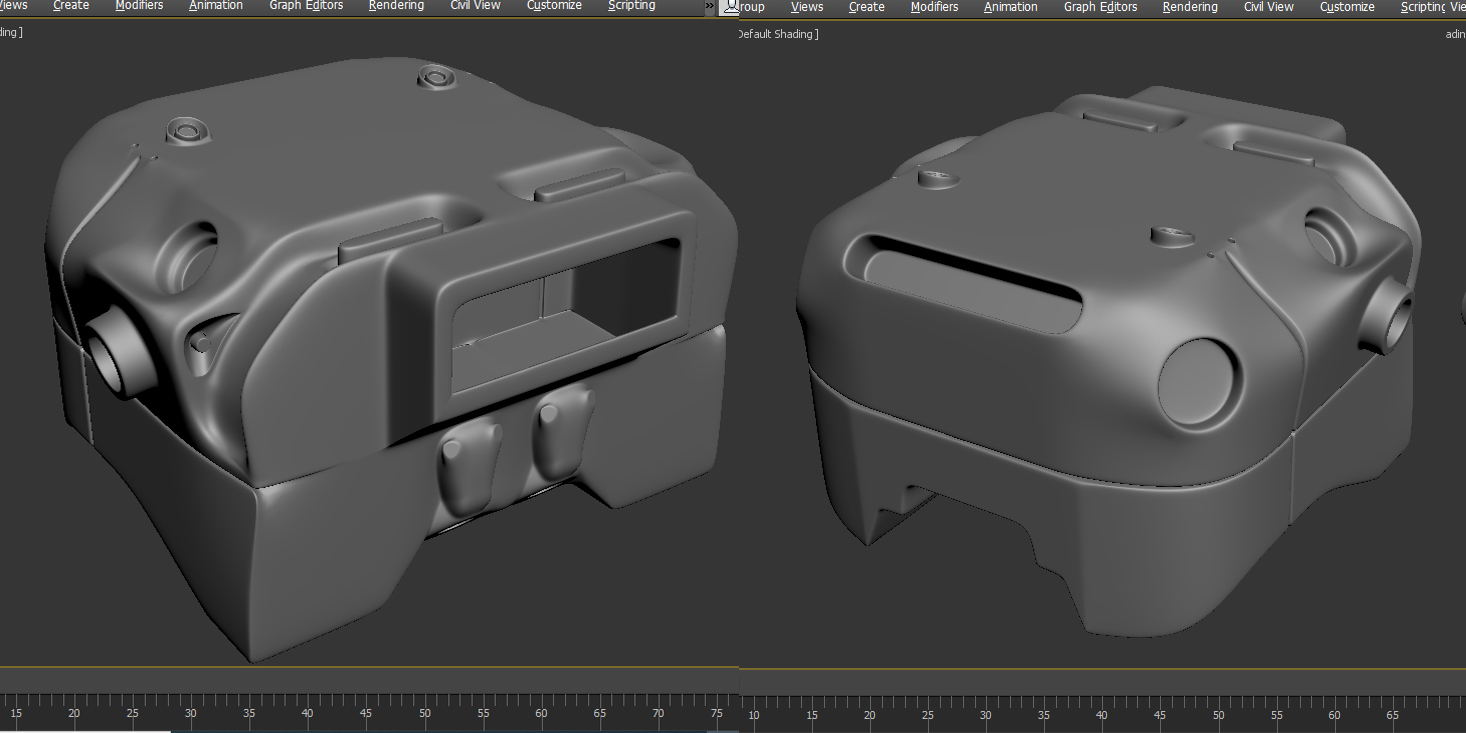Image resolution: width=1466 pixels, height=733 pixels.
Task: Open the [Default Shading] viewport label menu
Action: point(777,33)
